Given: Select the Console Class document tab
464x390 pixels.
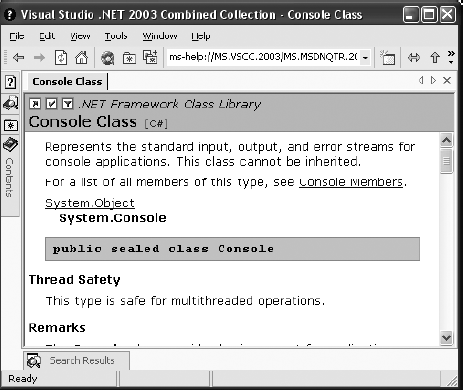Looking at the screenshot, I should pyautogui.click(x=67, y=82).
